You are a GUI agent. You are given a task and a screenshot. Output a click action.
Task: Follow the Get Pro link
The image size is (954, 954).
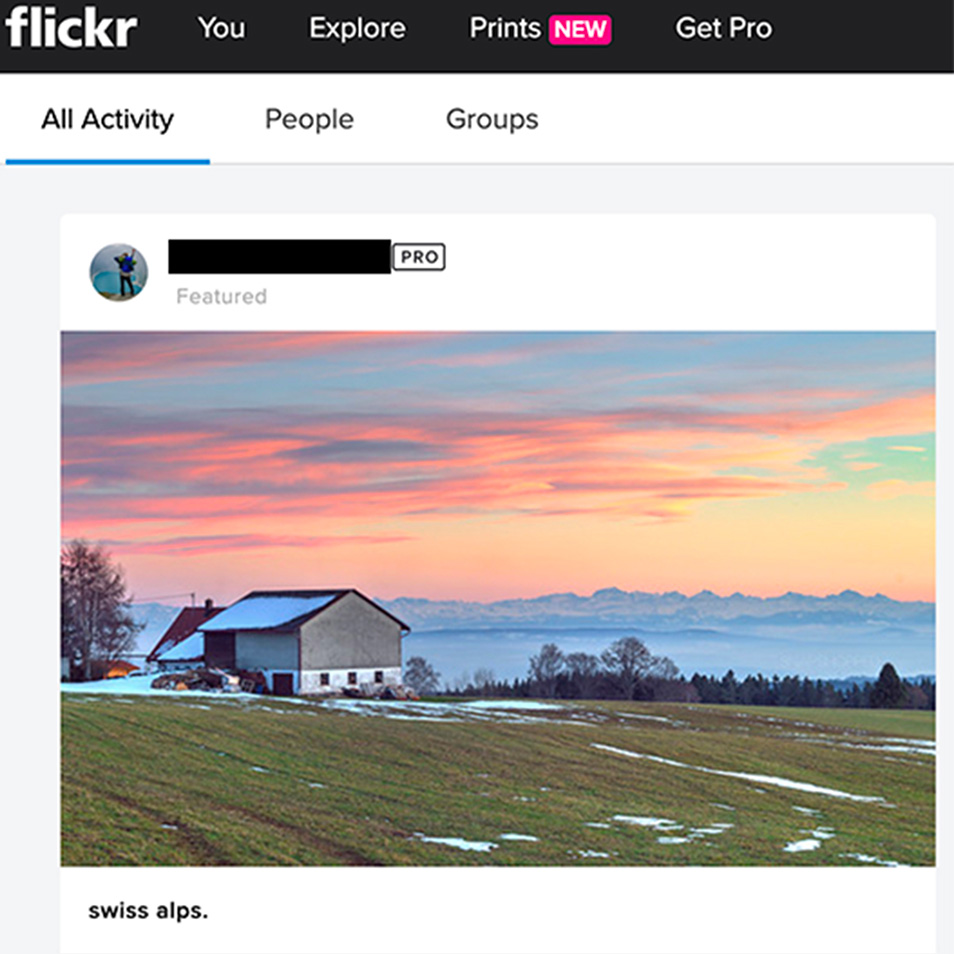(x=723, y=28)
